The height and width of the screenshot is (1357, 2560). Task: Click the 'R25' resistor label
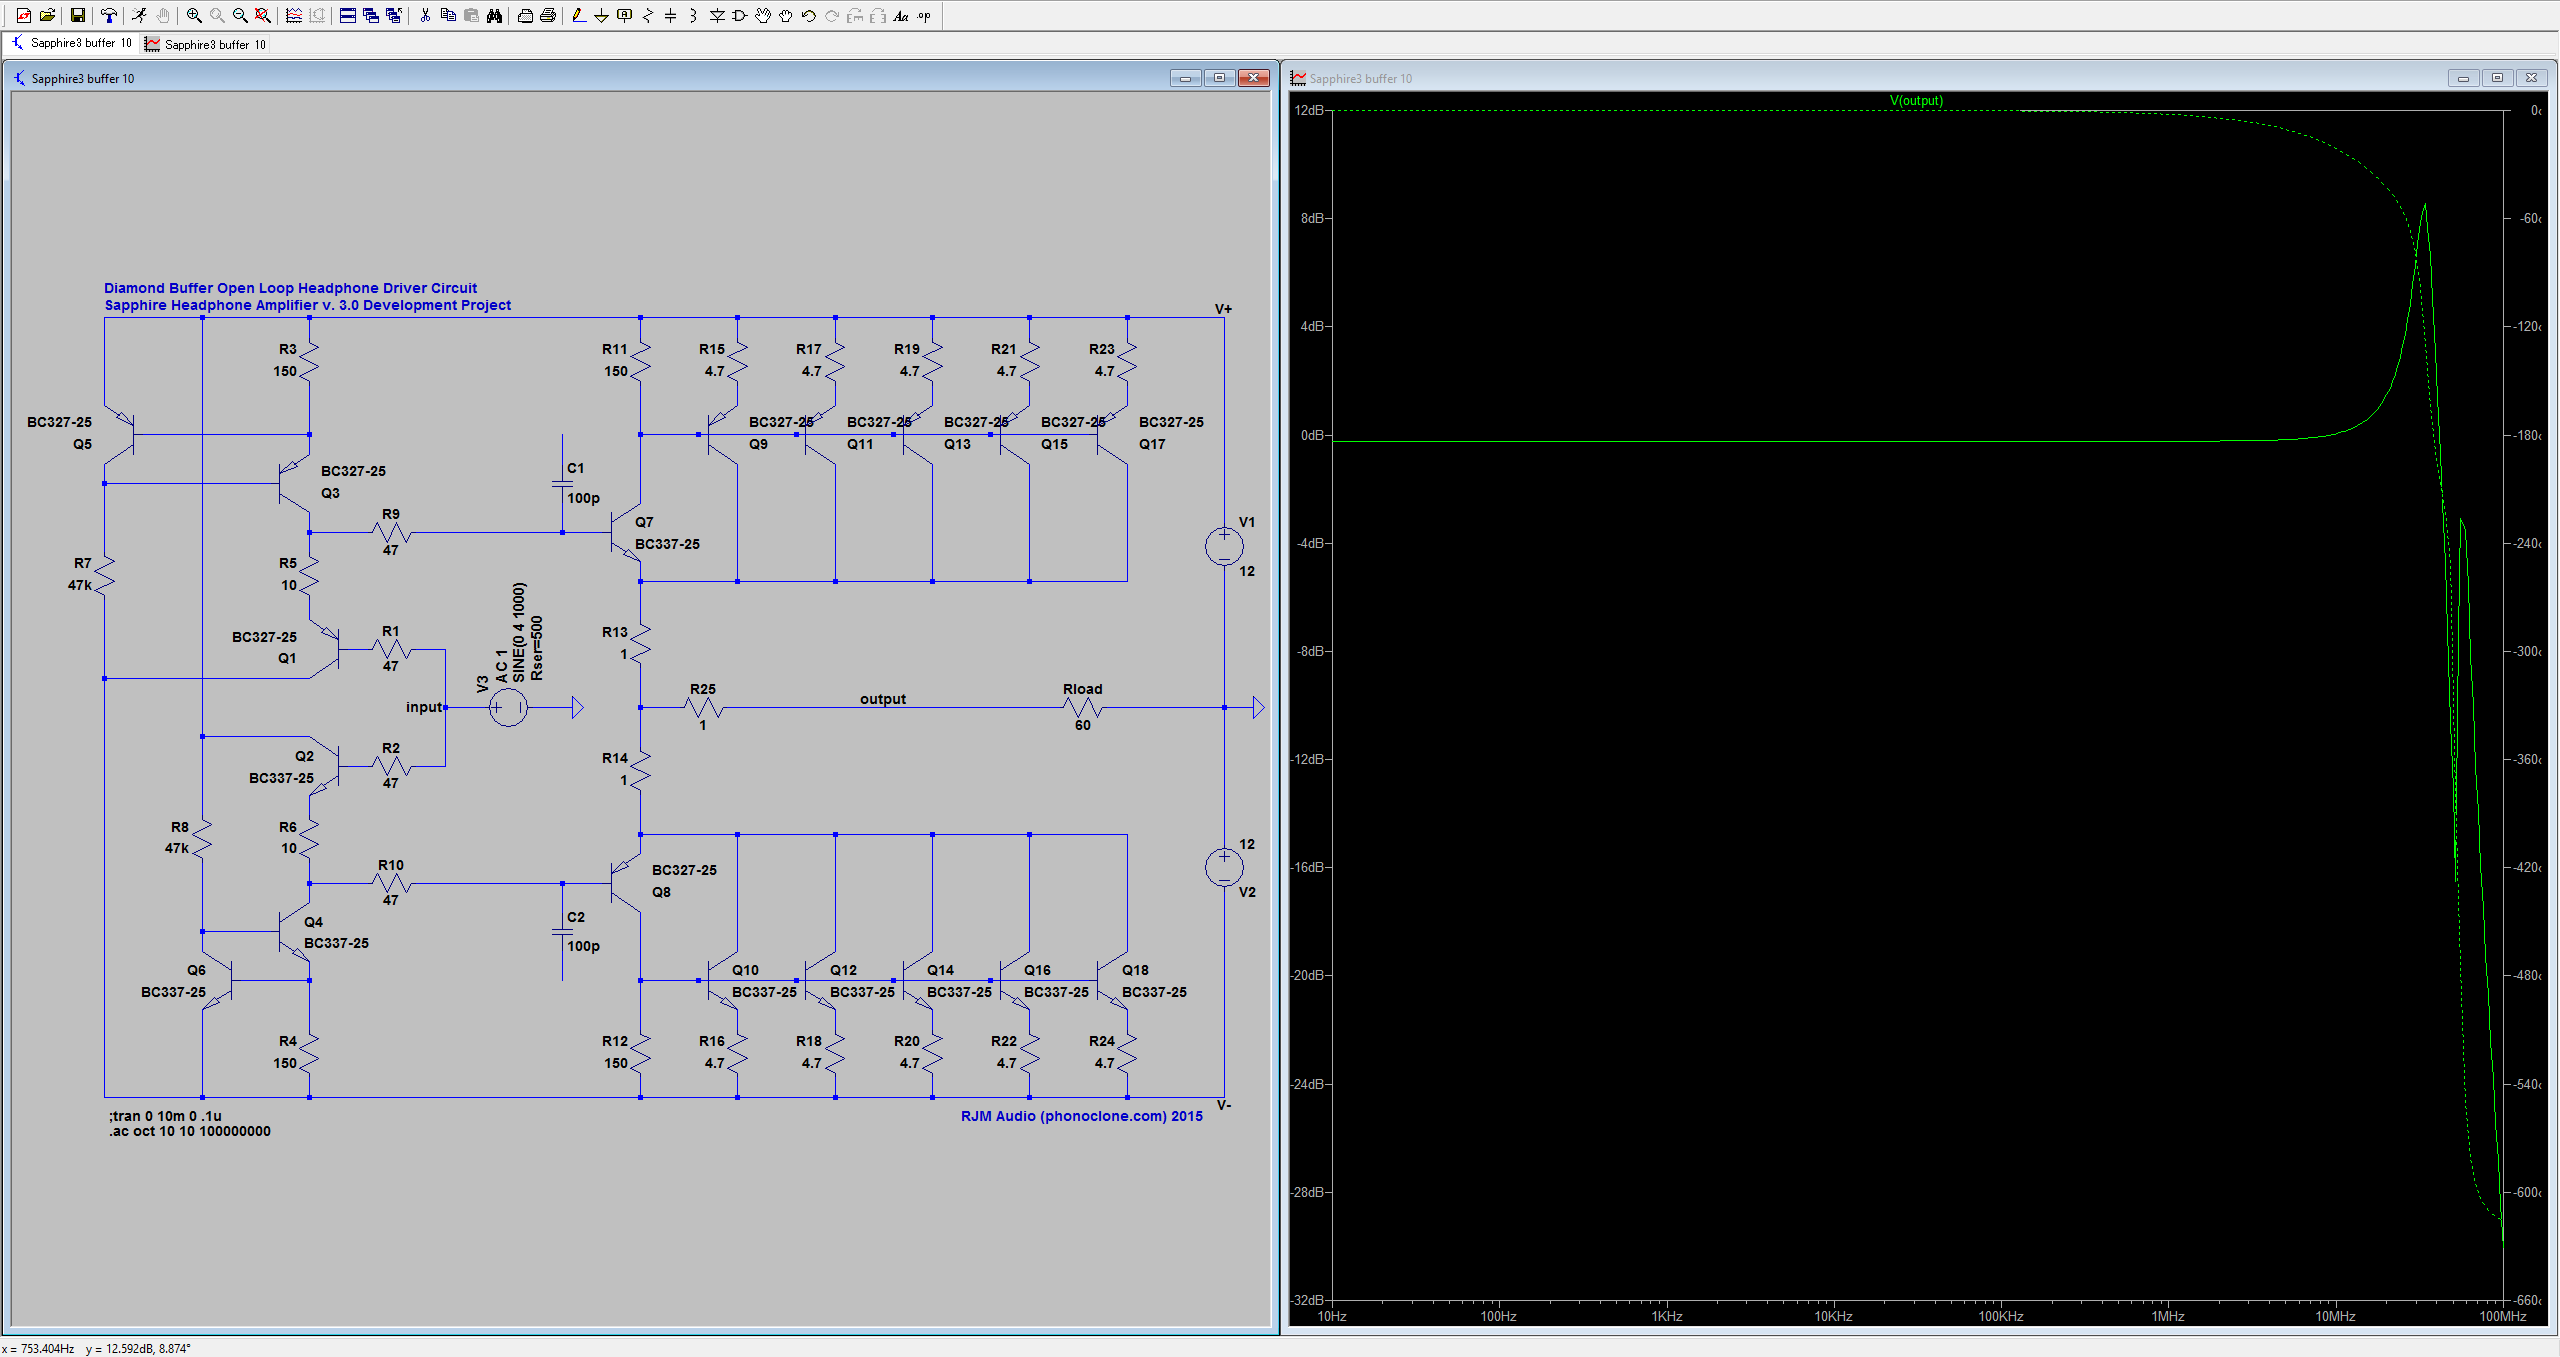(x=703, y=689)
